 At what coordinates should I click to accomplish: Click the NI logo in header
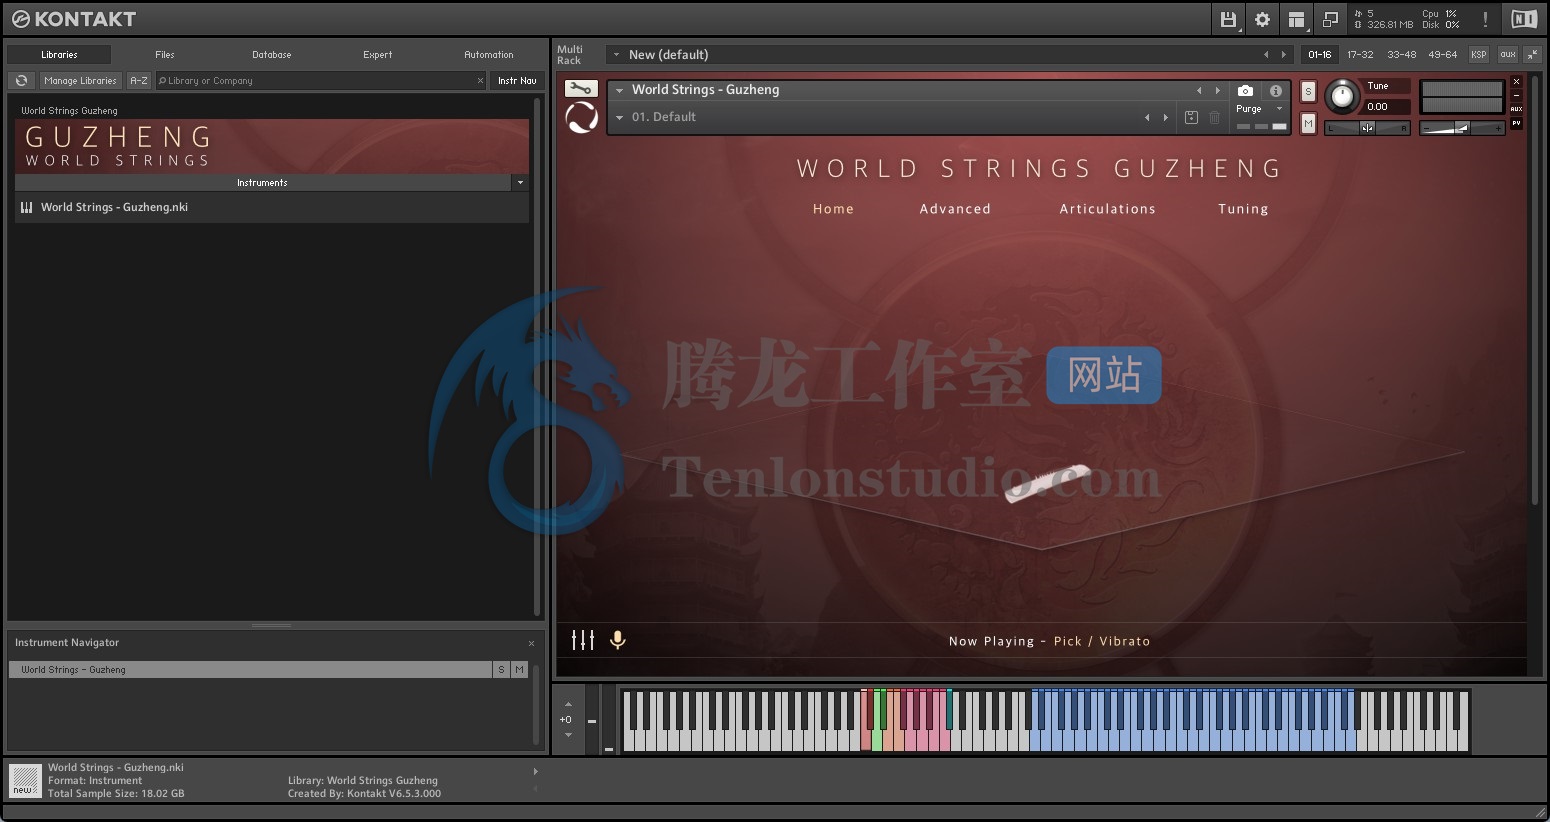(x=1524, y=19)
